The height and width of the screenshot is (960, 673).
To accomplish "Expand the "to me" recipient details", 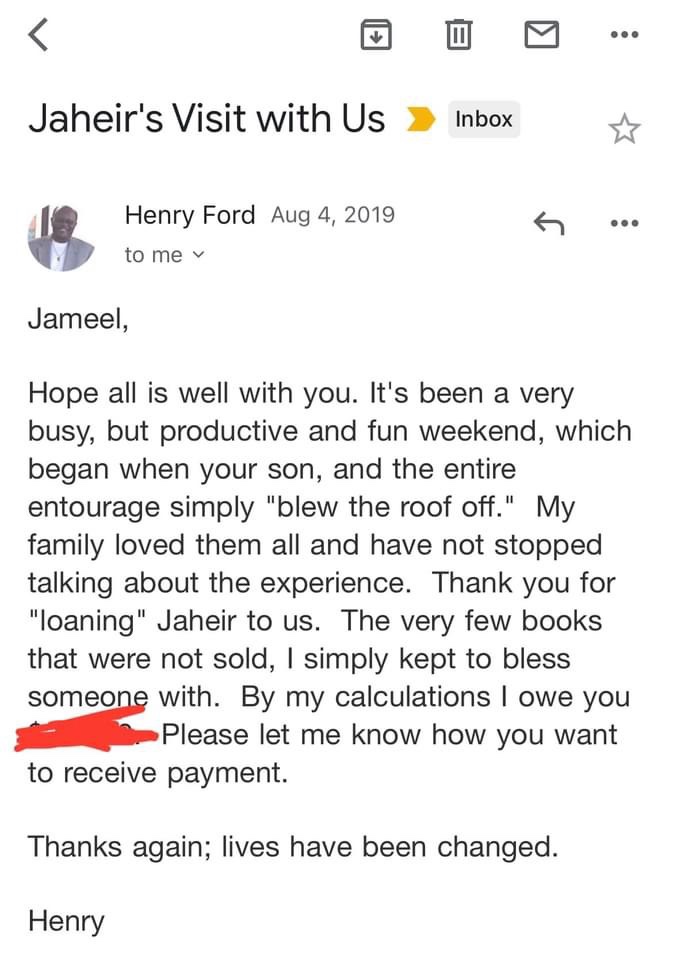I will click(x=164, y=256).
